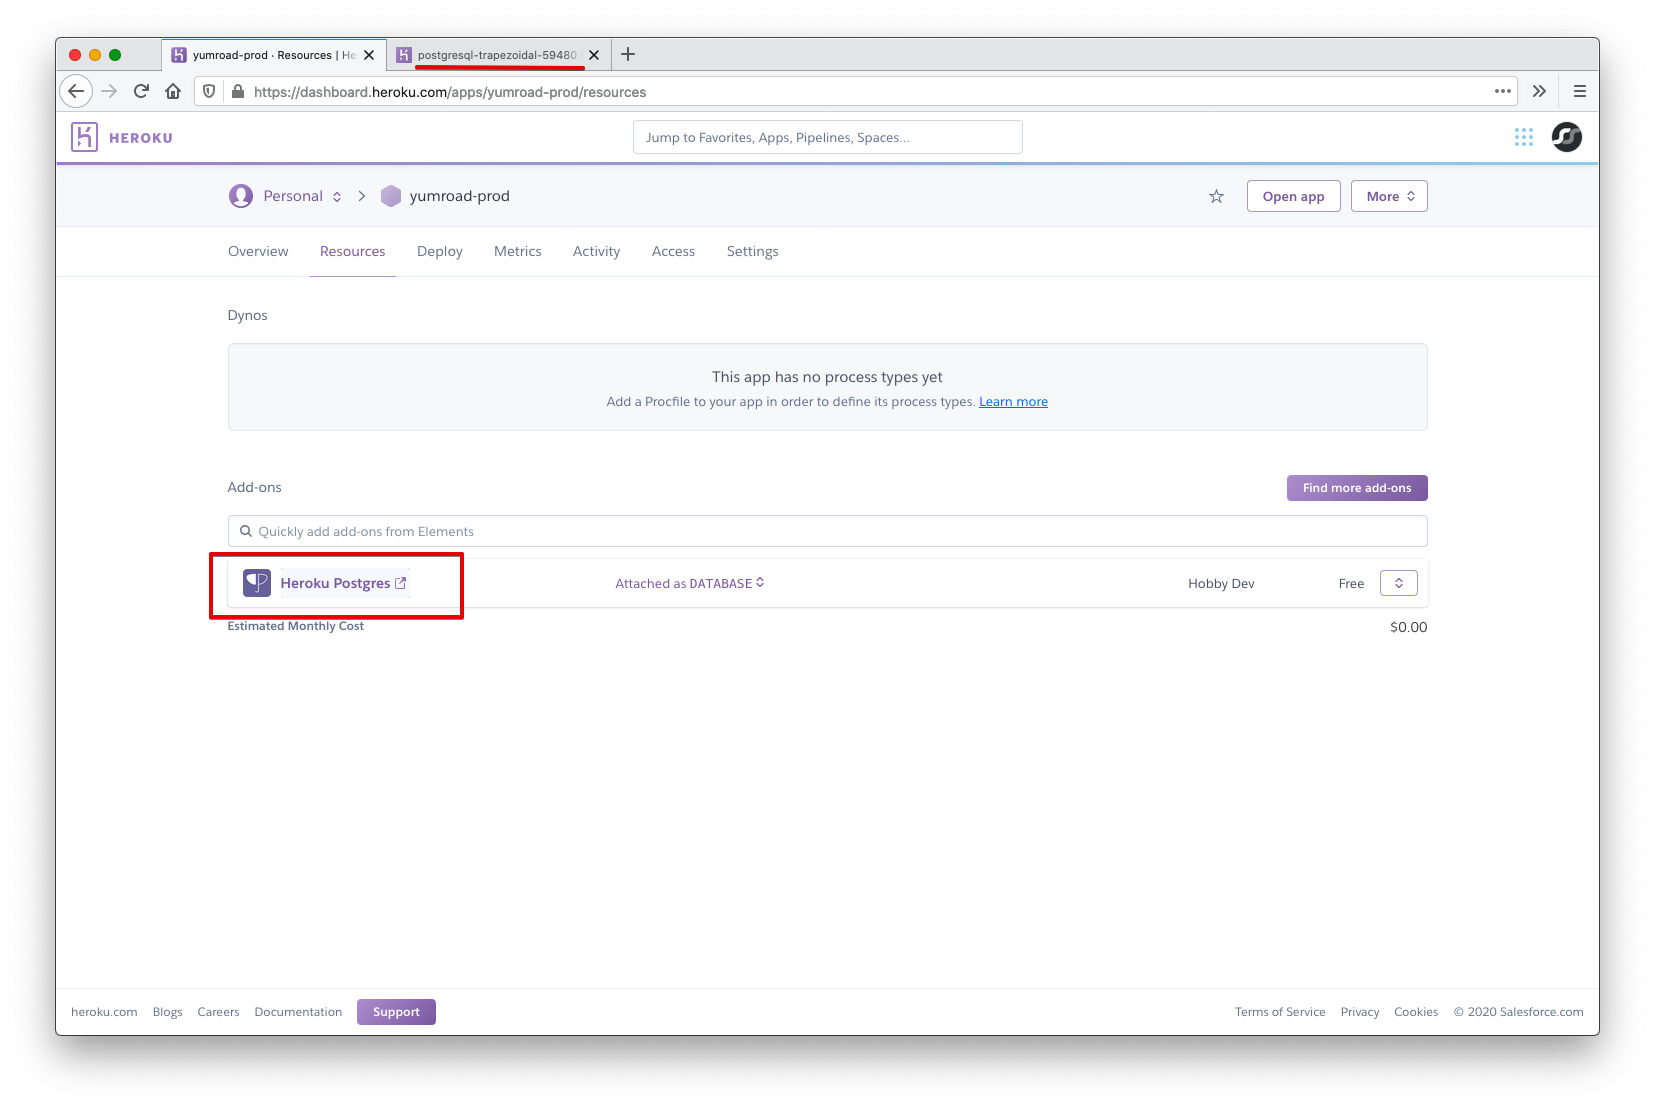Open the Cookies footer link
This screenshot has width=1655, height=1109.
tap(1416, 1012)
